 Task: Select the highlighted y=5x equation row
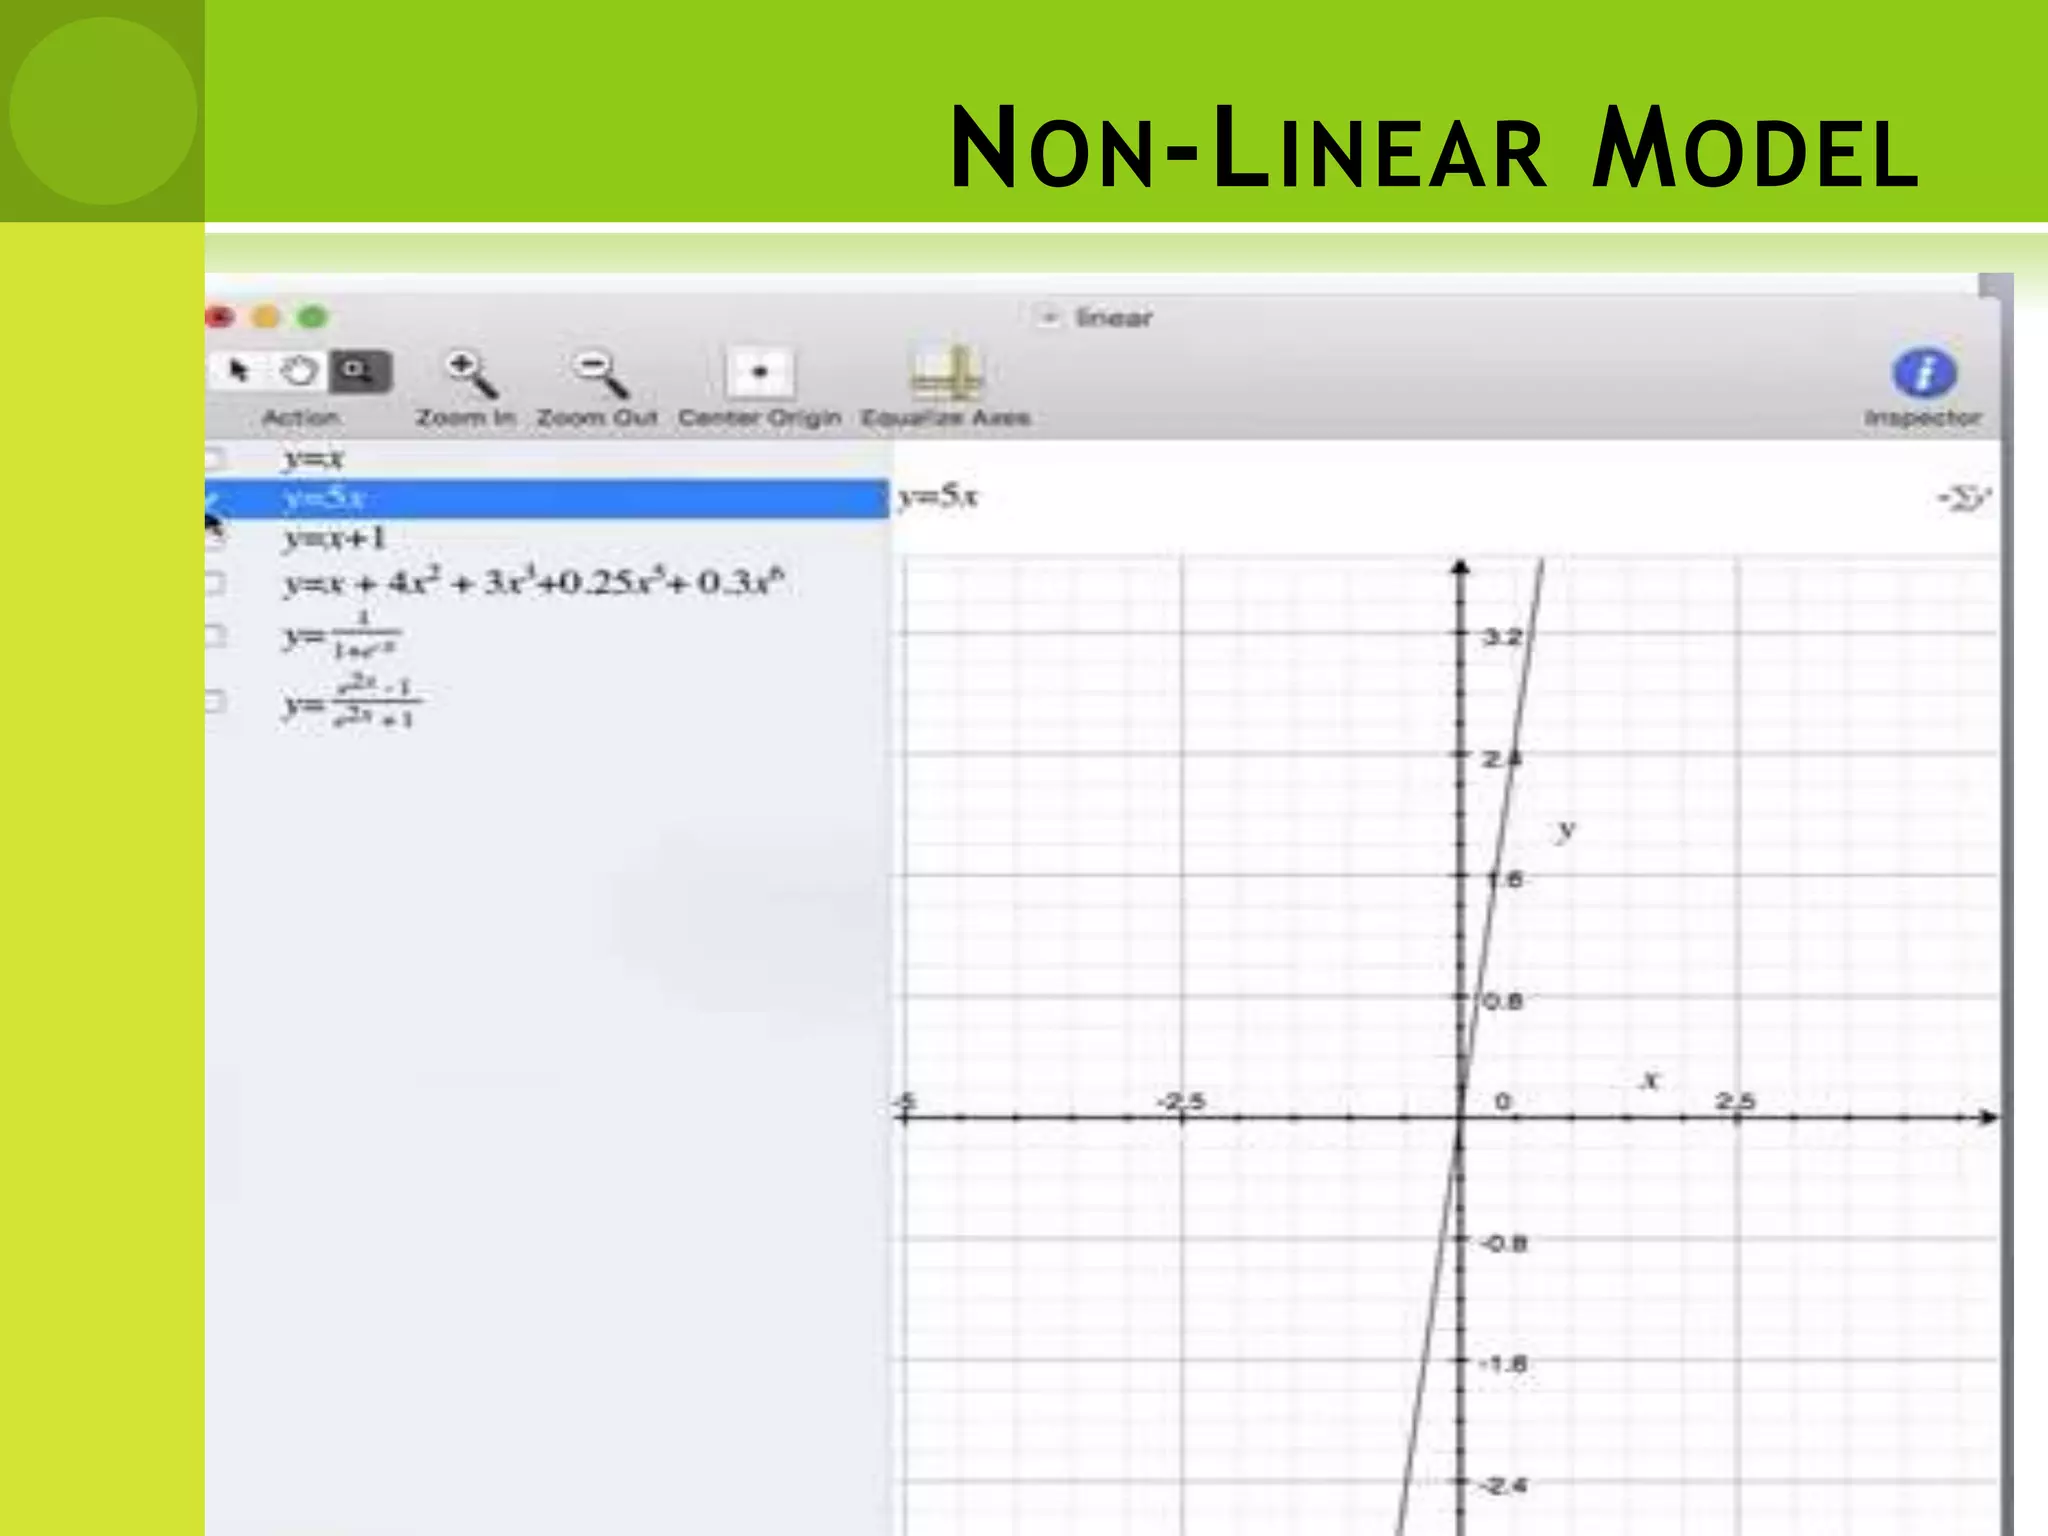pyautogui.click(x=547, y=498)
